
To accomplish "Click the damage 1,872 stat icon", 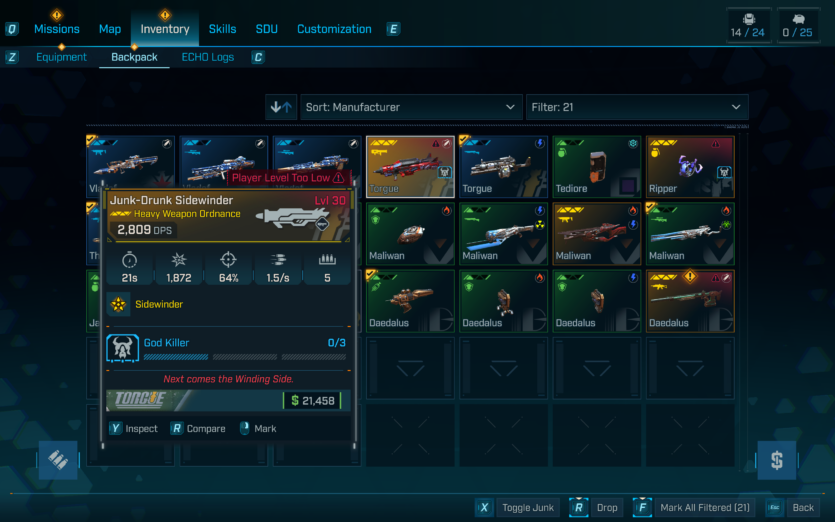I will point(178,260).
